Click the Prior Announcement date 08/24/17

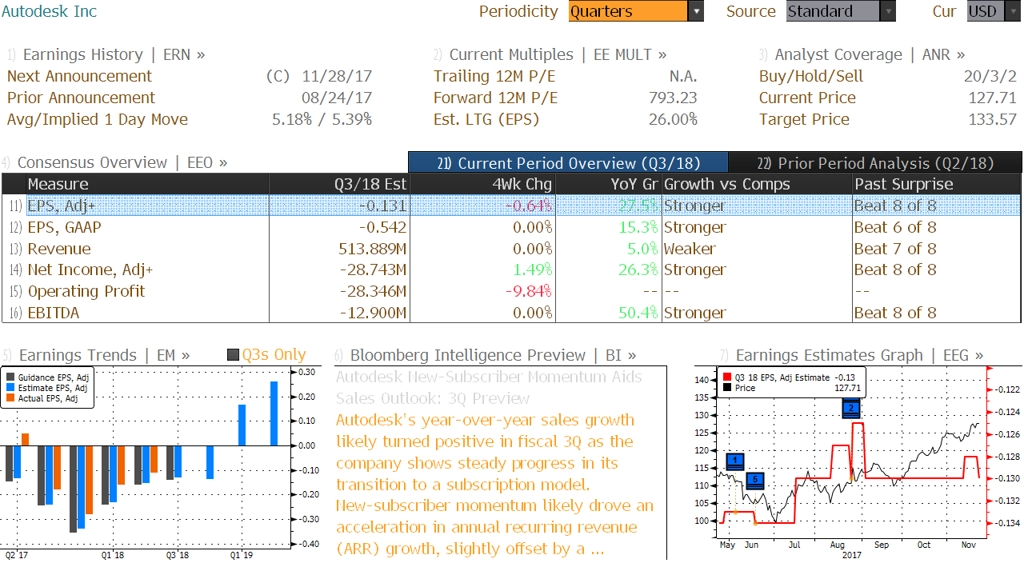336,98
